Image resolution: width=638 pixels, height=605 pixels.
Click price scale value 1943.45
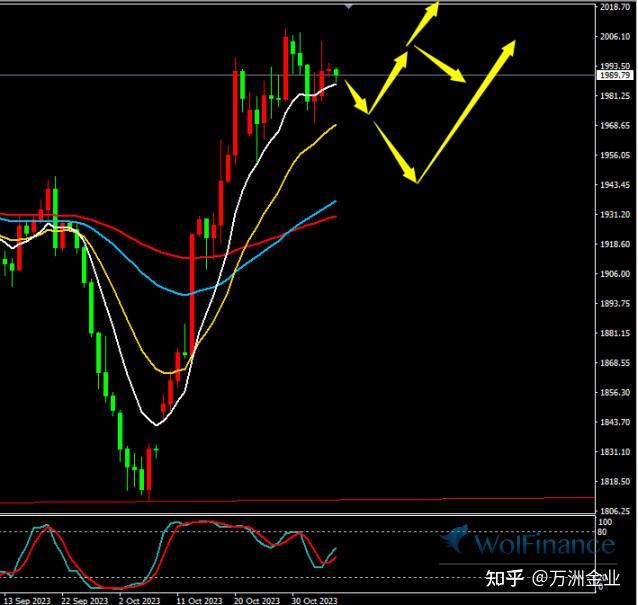615,185
